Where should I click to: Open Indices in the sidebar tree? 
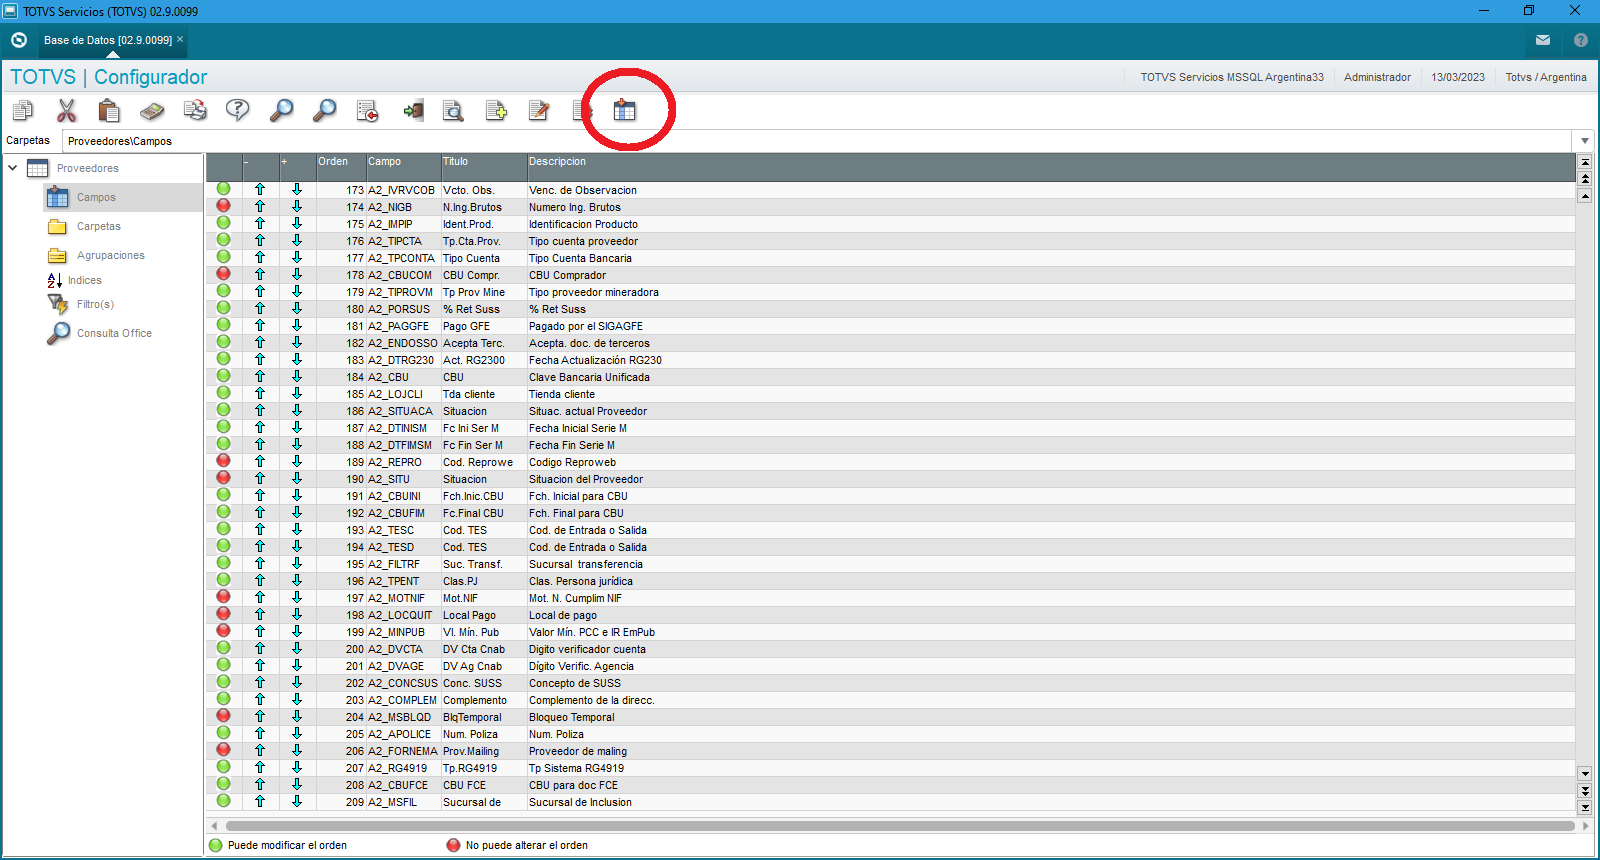[84, 280]
